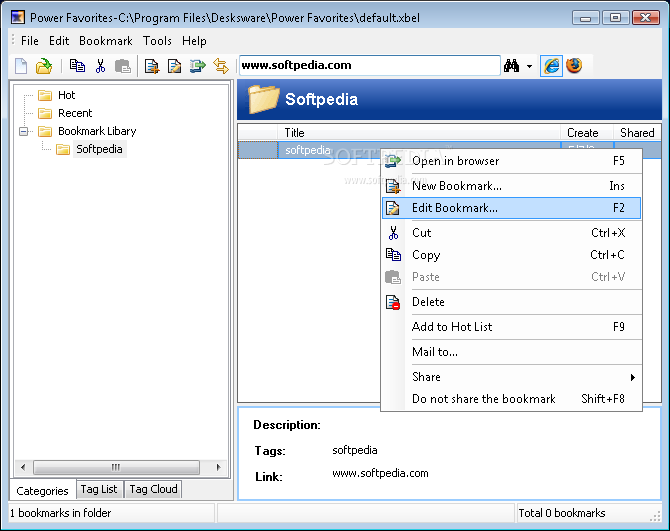The width and height of the screenshot is (670, 531).
Task: Click the Edit Bookmark toolbar icon
Action: (174, 66)
